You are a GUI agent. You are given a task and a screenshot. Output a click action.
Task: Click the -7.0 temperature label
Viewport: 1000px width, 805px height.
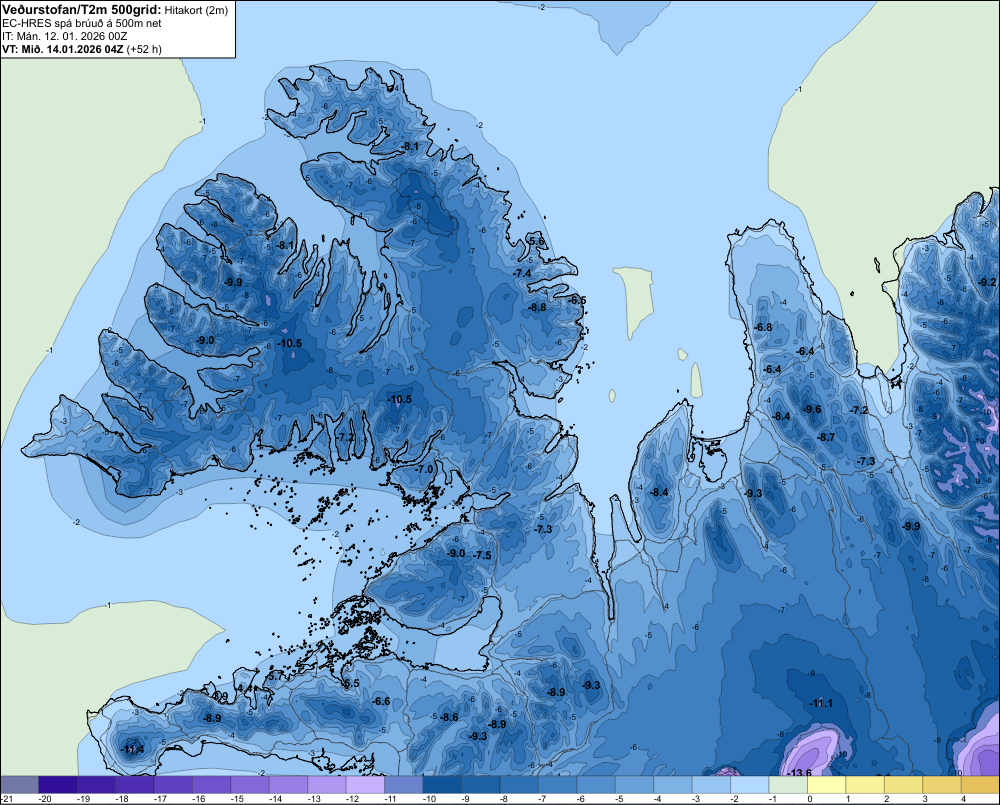click(x=424, y=469)
